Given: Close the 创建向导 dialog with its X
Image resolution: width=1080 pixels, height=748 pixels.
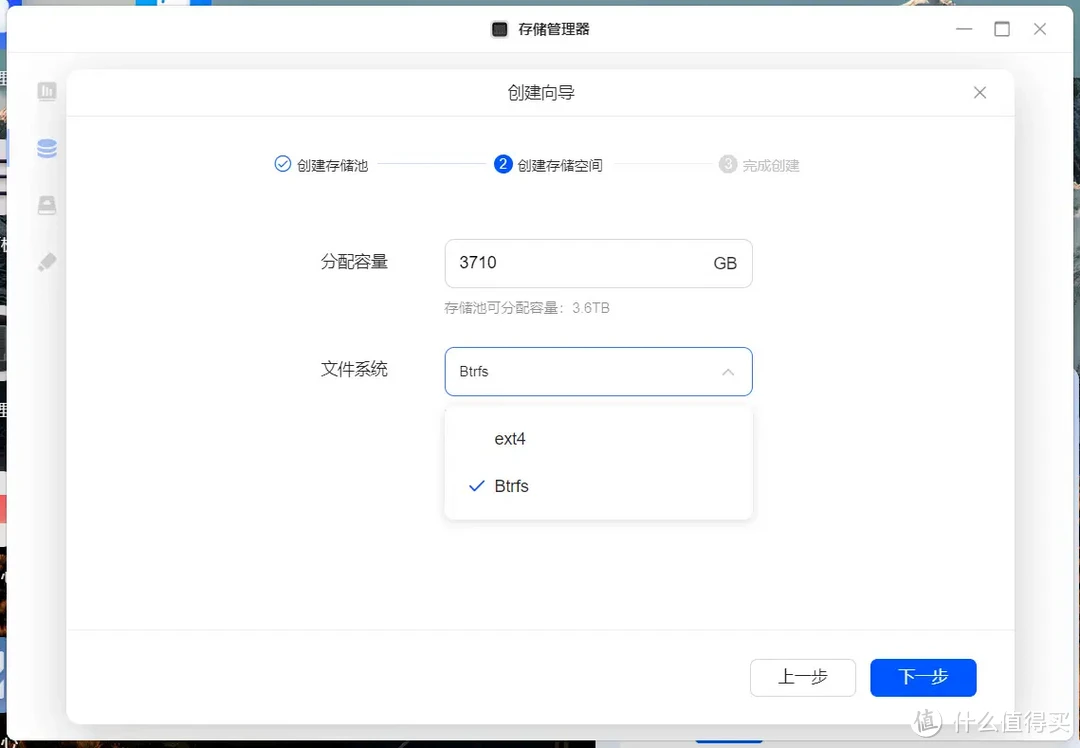Looking at the screenshot, I should pyautogui.click(x=979, y=92).
